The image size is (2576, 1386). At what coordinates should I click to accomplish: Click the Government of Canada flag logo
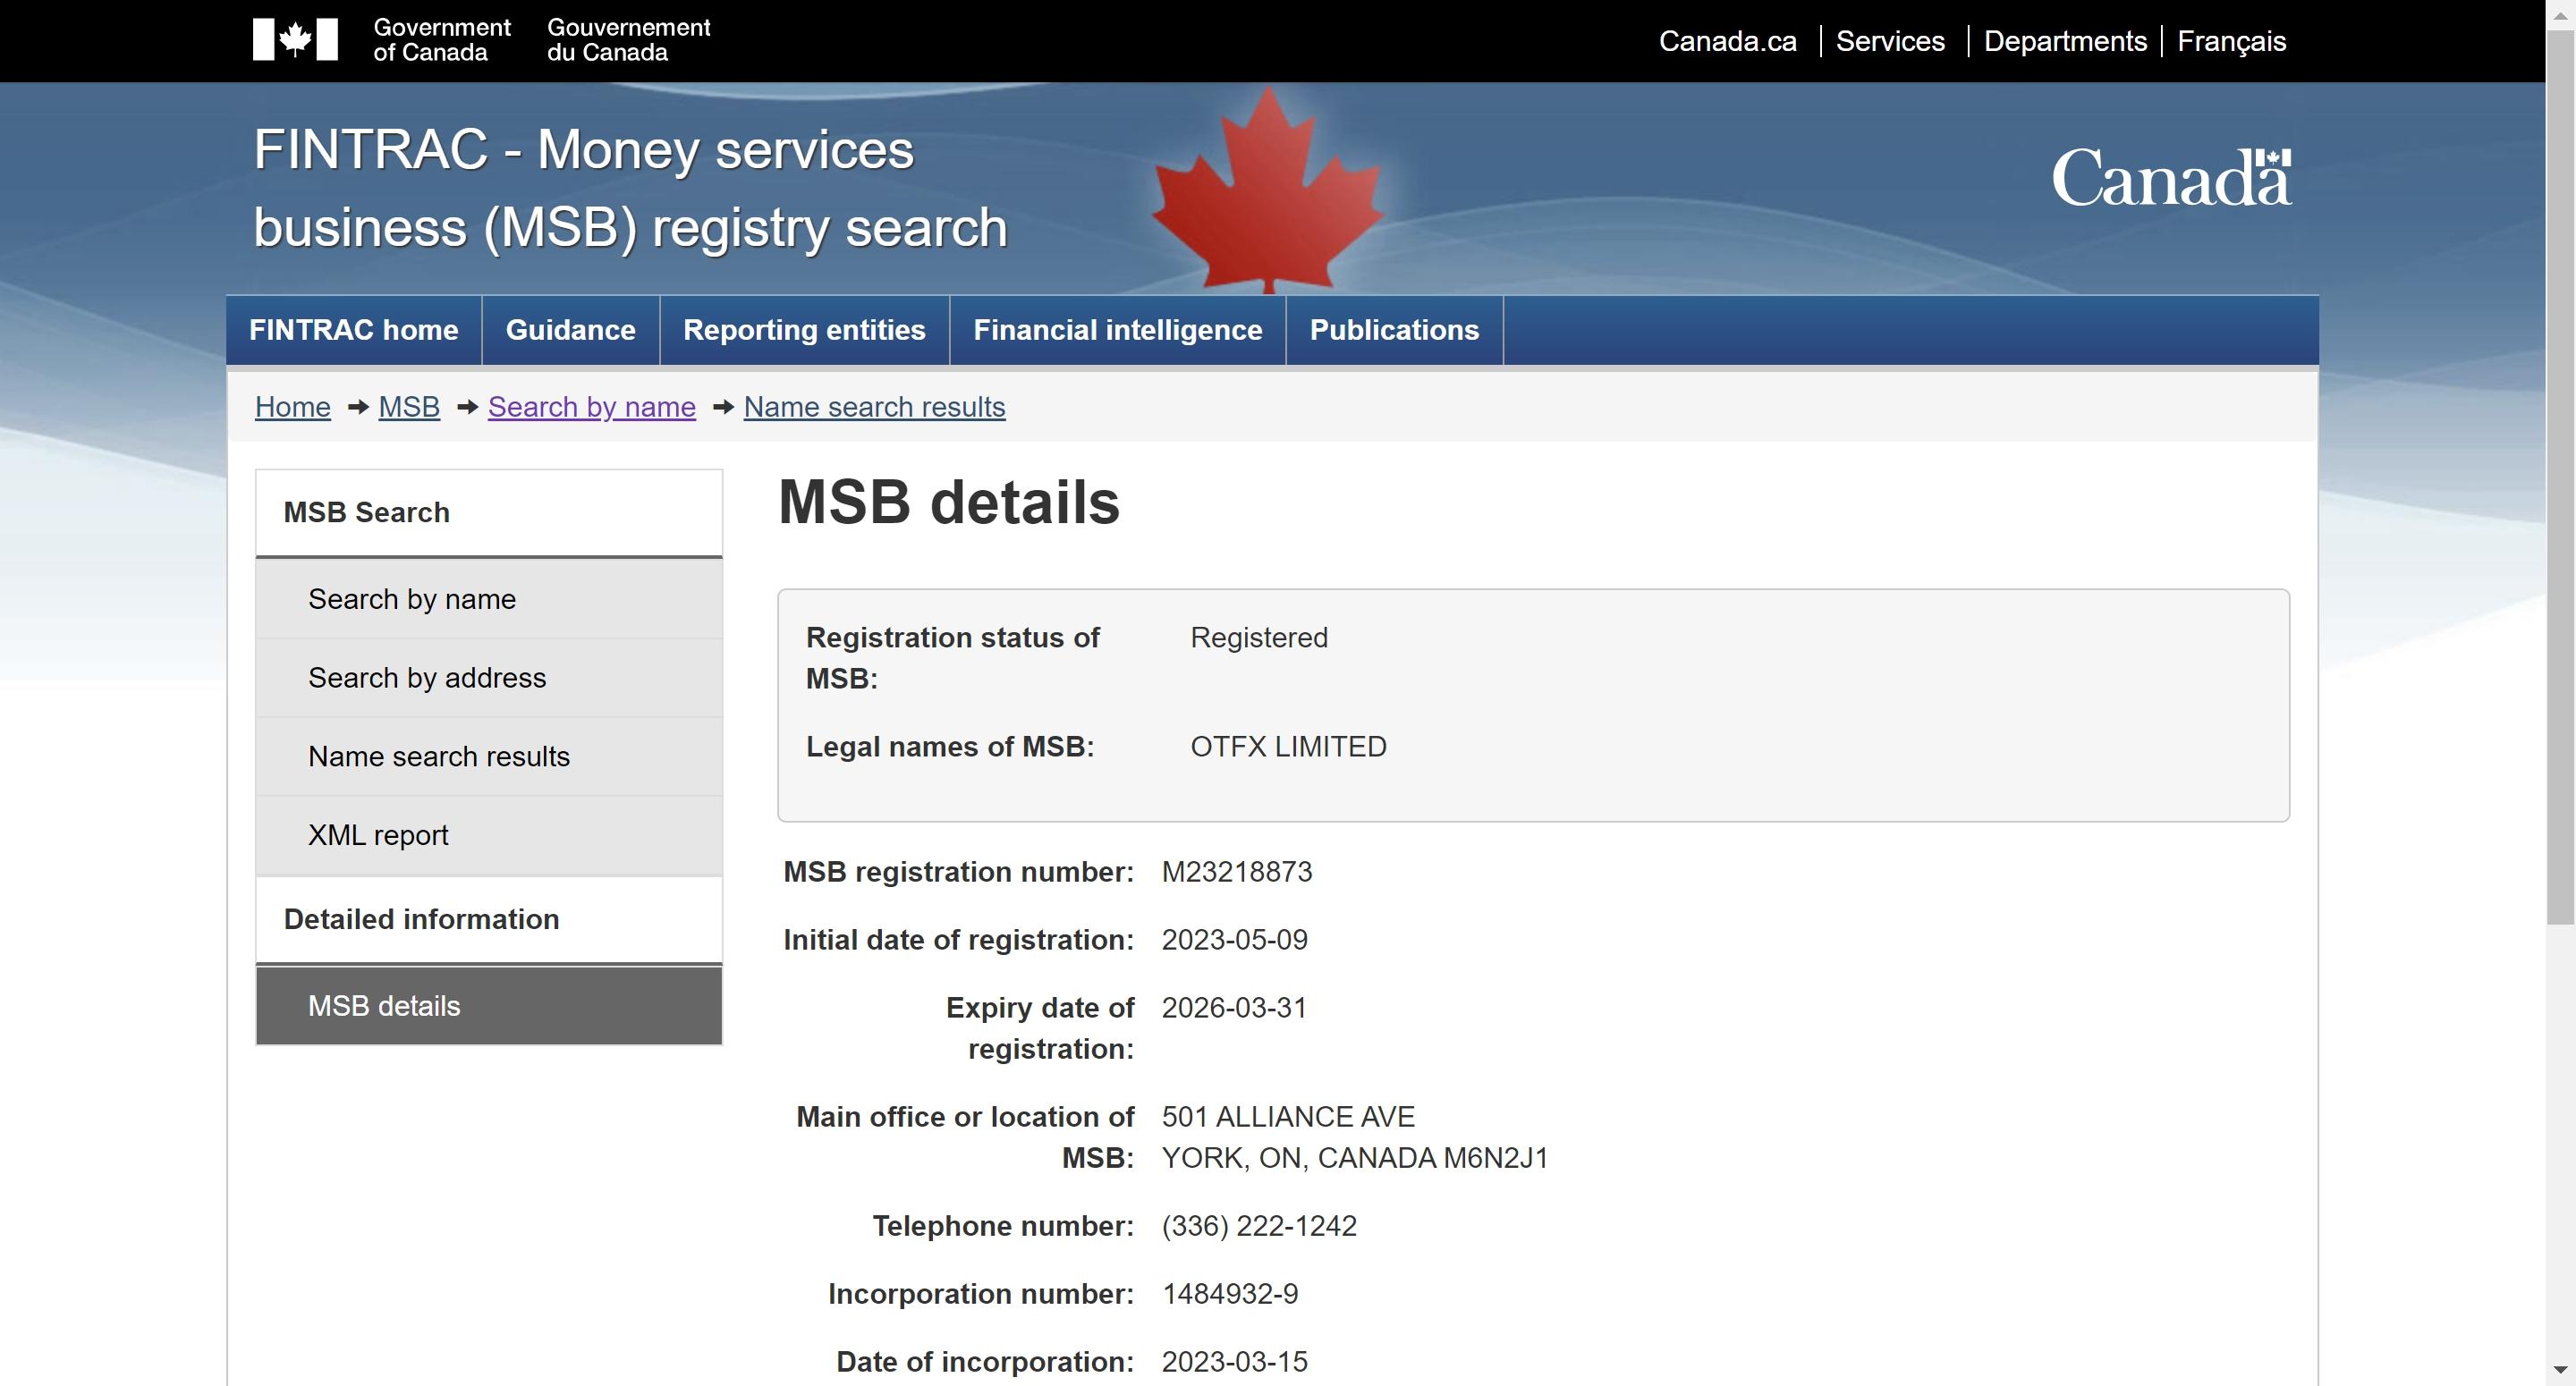point(295,40)
